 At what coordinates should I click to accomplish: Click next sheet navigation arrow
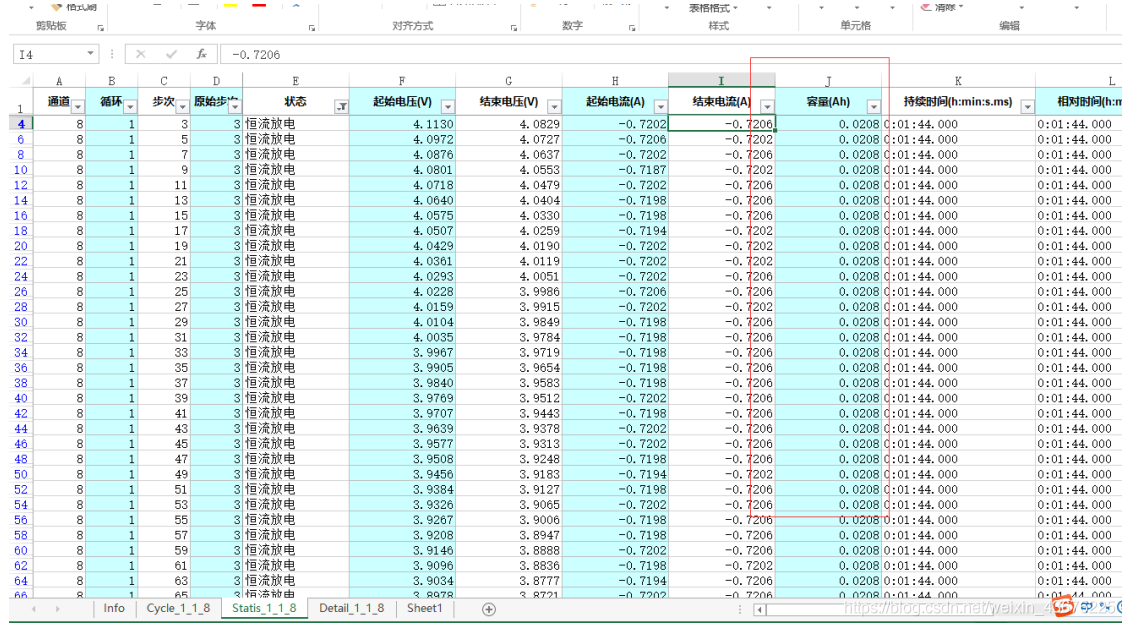[x=57, y=609]
